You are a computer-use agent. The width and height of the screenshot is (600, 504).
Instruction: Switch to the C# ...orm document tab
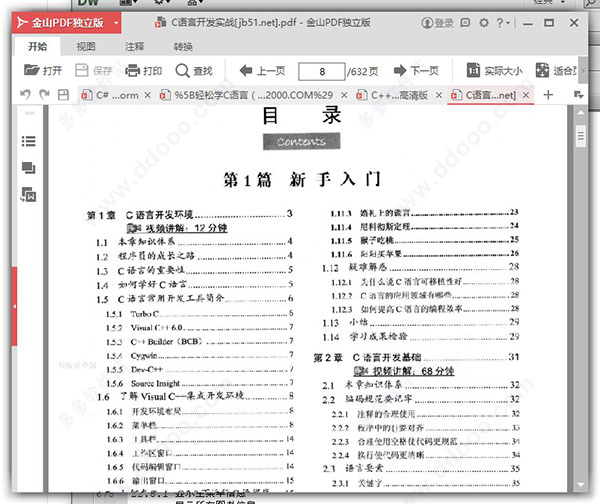pyautogui.click(x=110, y=95)
